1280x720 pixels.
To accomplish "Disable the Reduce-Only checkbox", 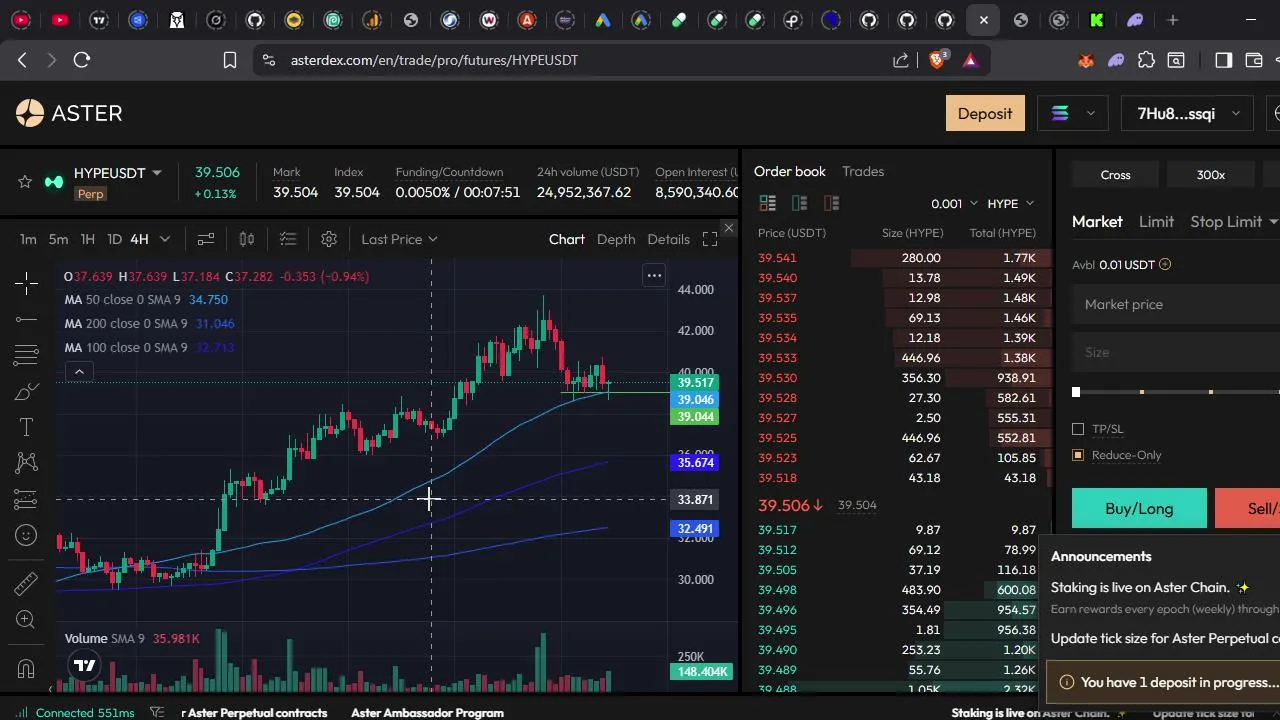I will click(x=1078, y=455).
